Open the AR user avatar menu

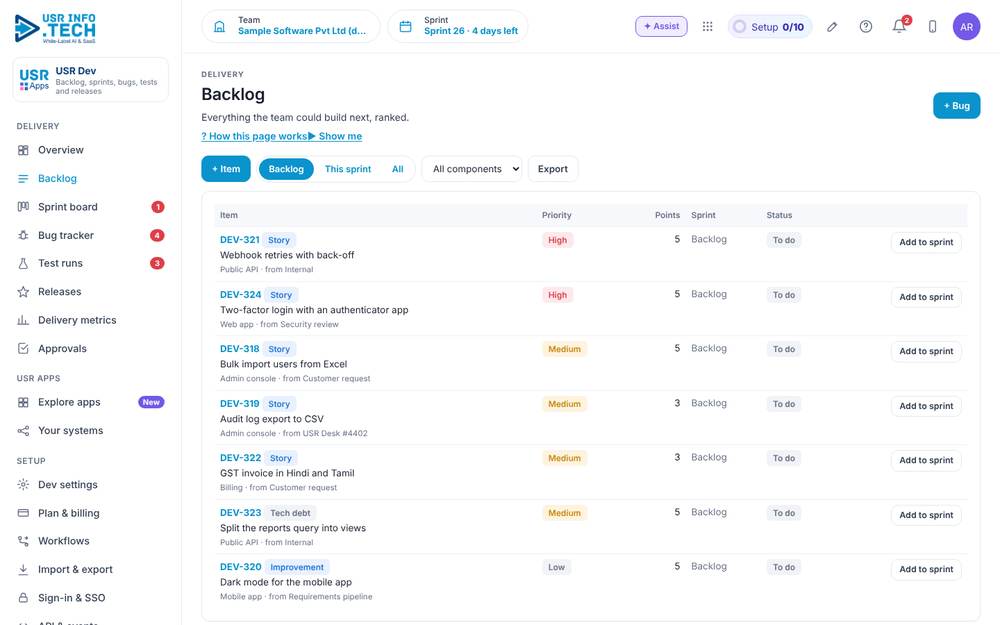(966, 27)
